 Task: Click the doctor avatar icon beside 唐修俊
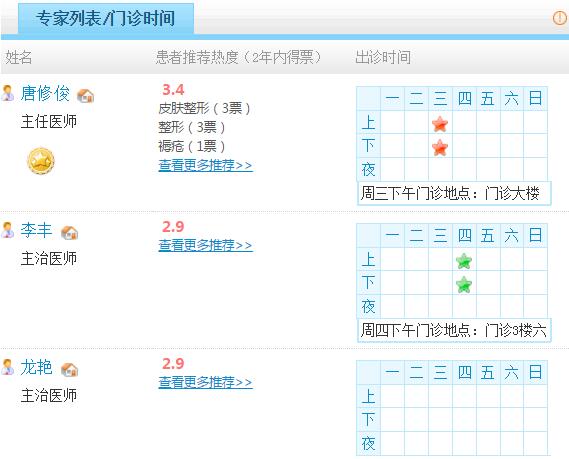pos(8,93)
